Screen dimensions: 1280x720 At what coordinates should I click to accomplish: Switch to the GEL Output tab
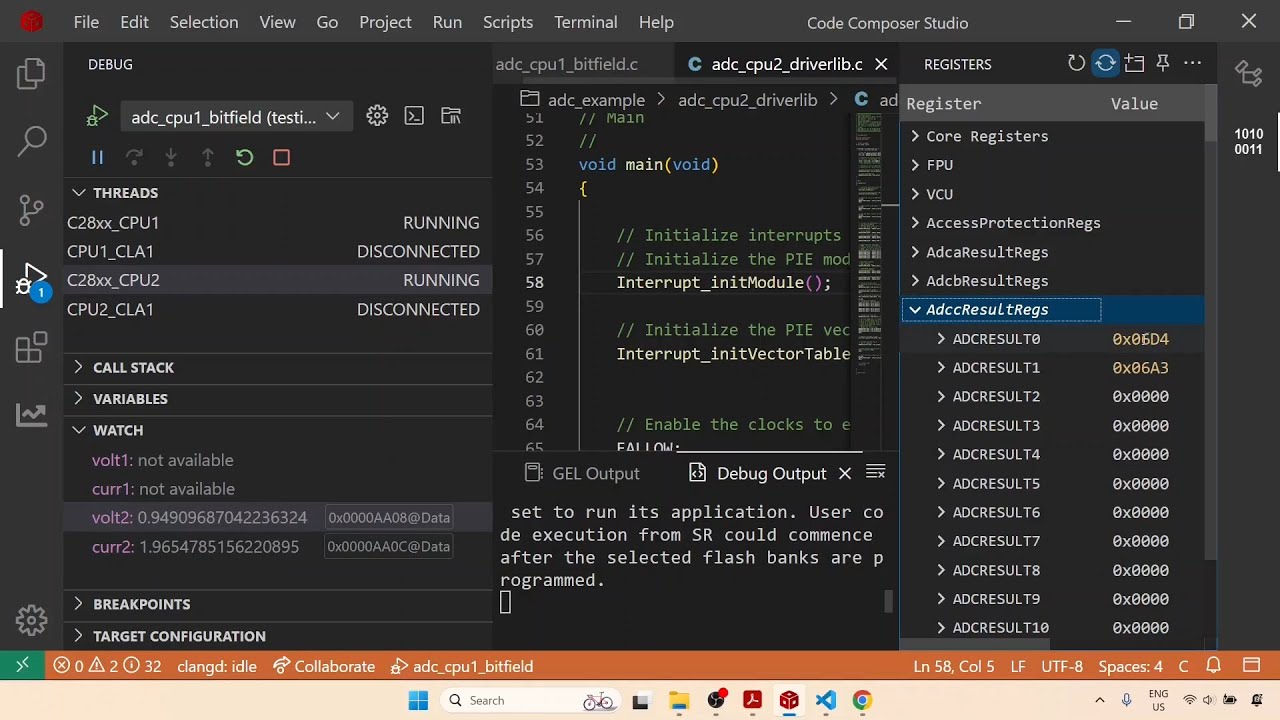(583, 473)
